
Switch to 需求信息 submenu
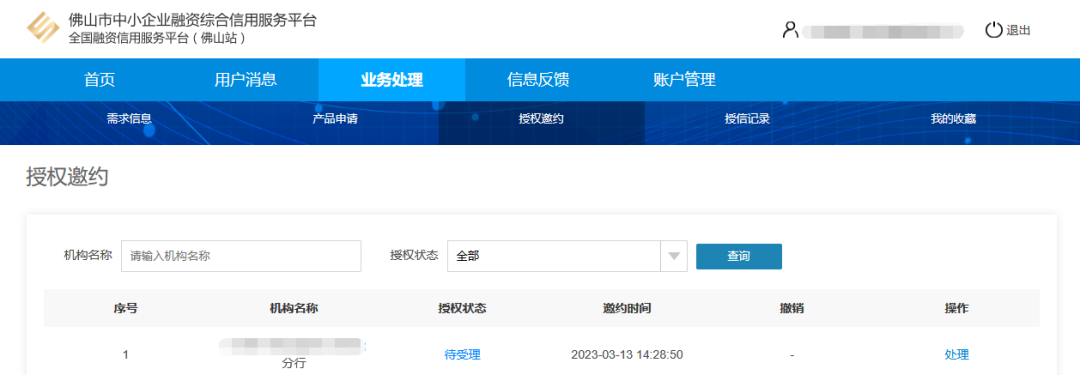(129, 119)
